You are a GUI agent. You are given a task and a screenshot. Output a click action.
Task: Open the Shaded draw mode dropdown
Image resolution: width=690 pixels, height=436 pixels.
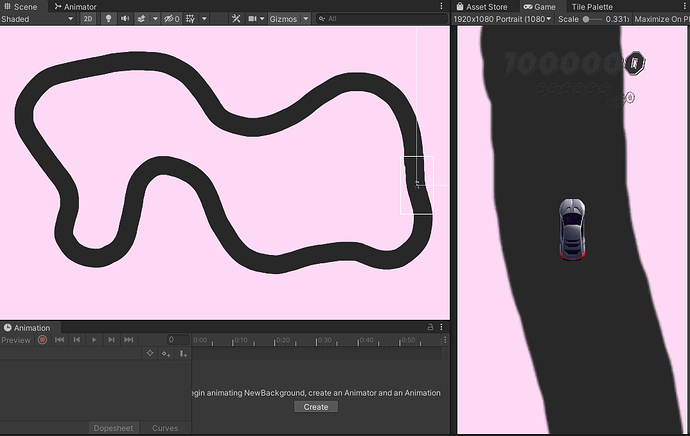pyautogui.click(x=37, y=19)
